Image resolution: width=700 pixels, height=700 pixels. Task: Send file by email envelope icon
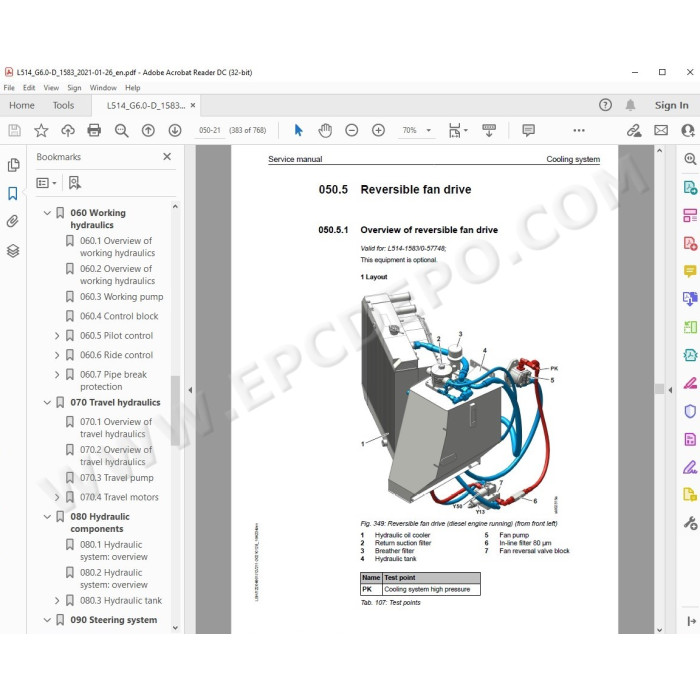point(661,130)
